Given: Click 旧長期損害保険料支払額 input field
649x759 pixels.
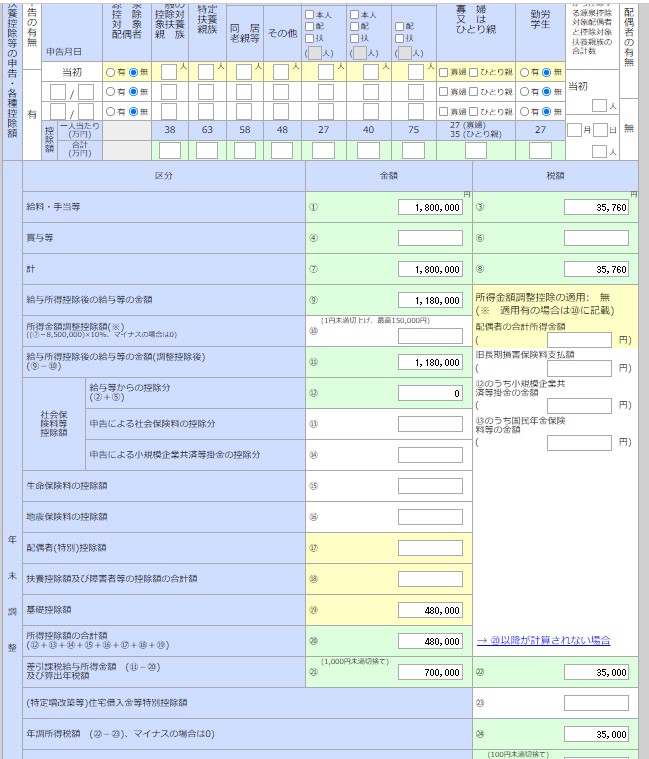Looking at the screenshot, I should point(579,368).
